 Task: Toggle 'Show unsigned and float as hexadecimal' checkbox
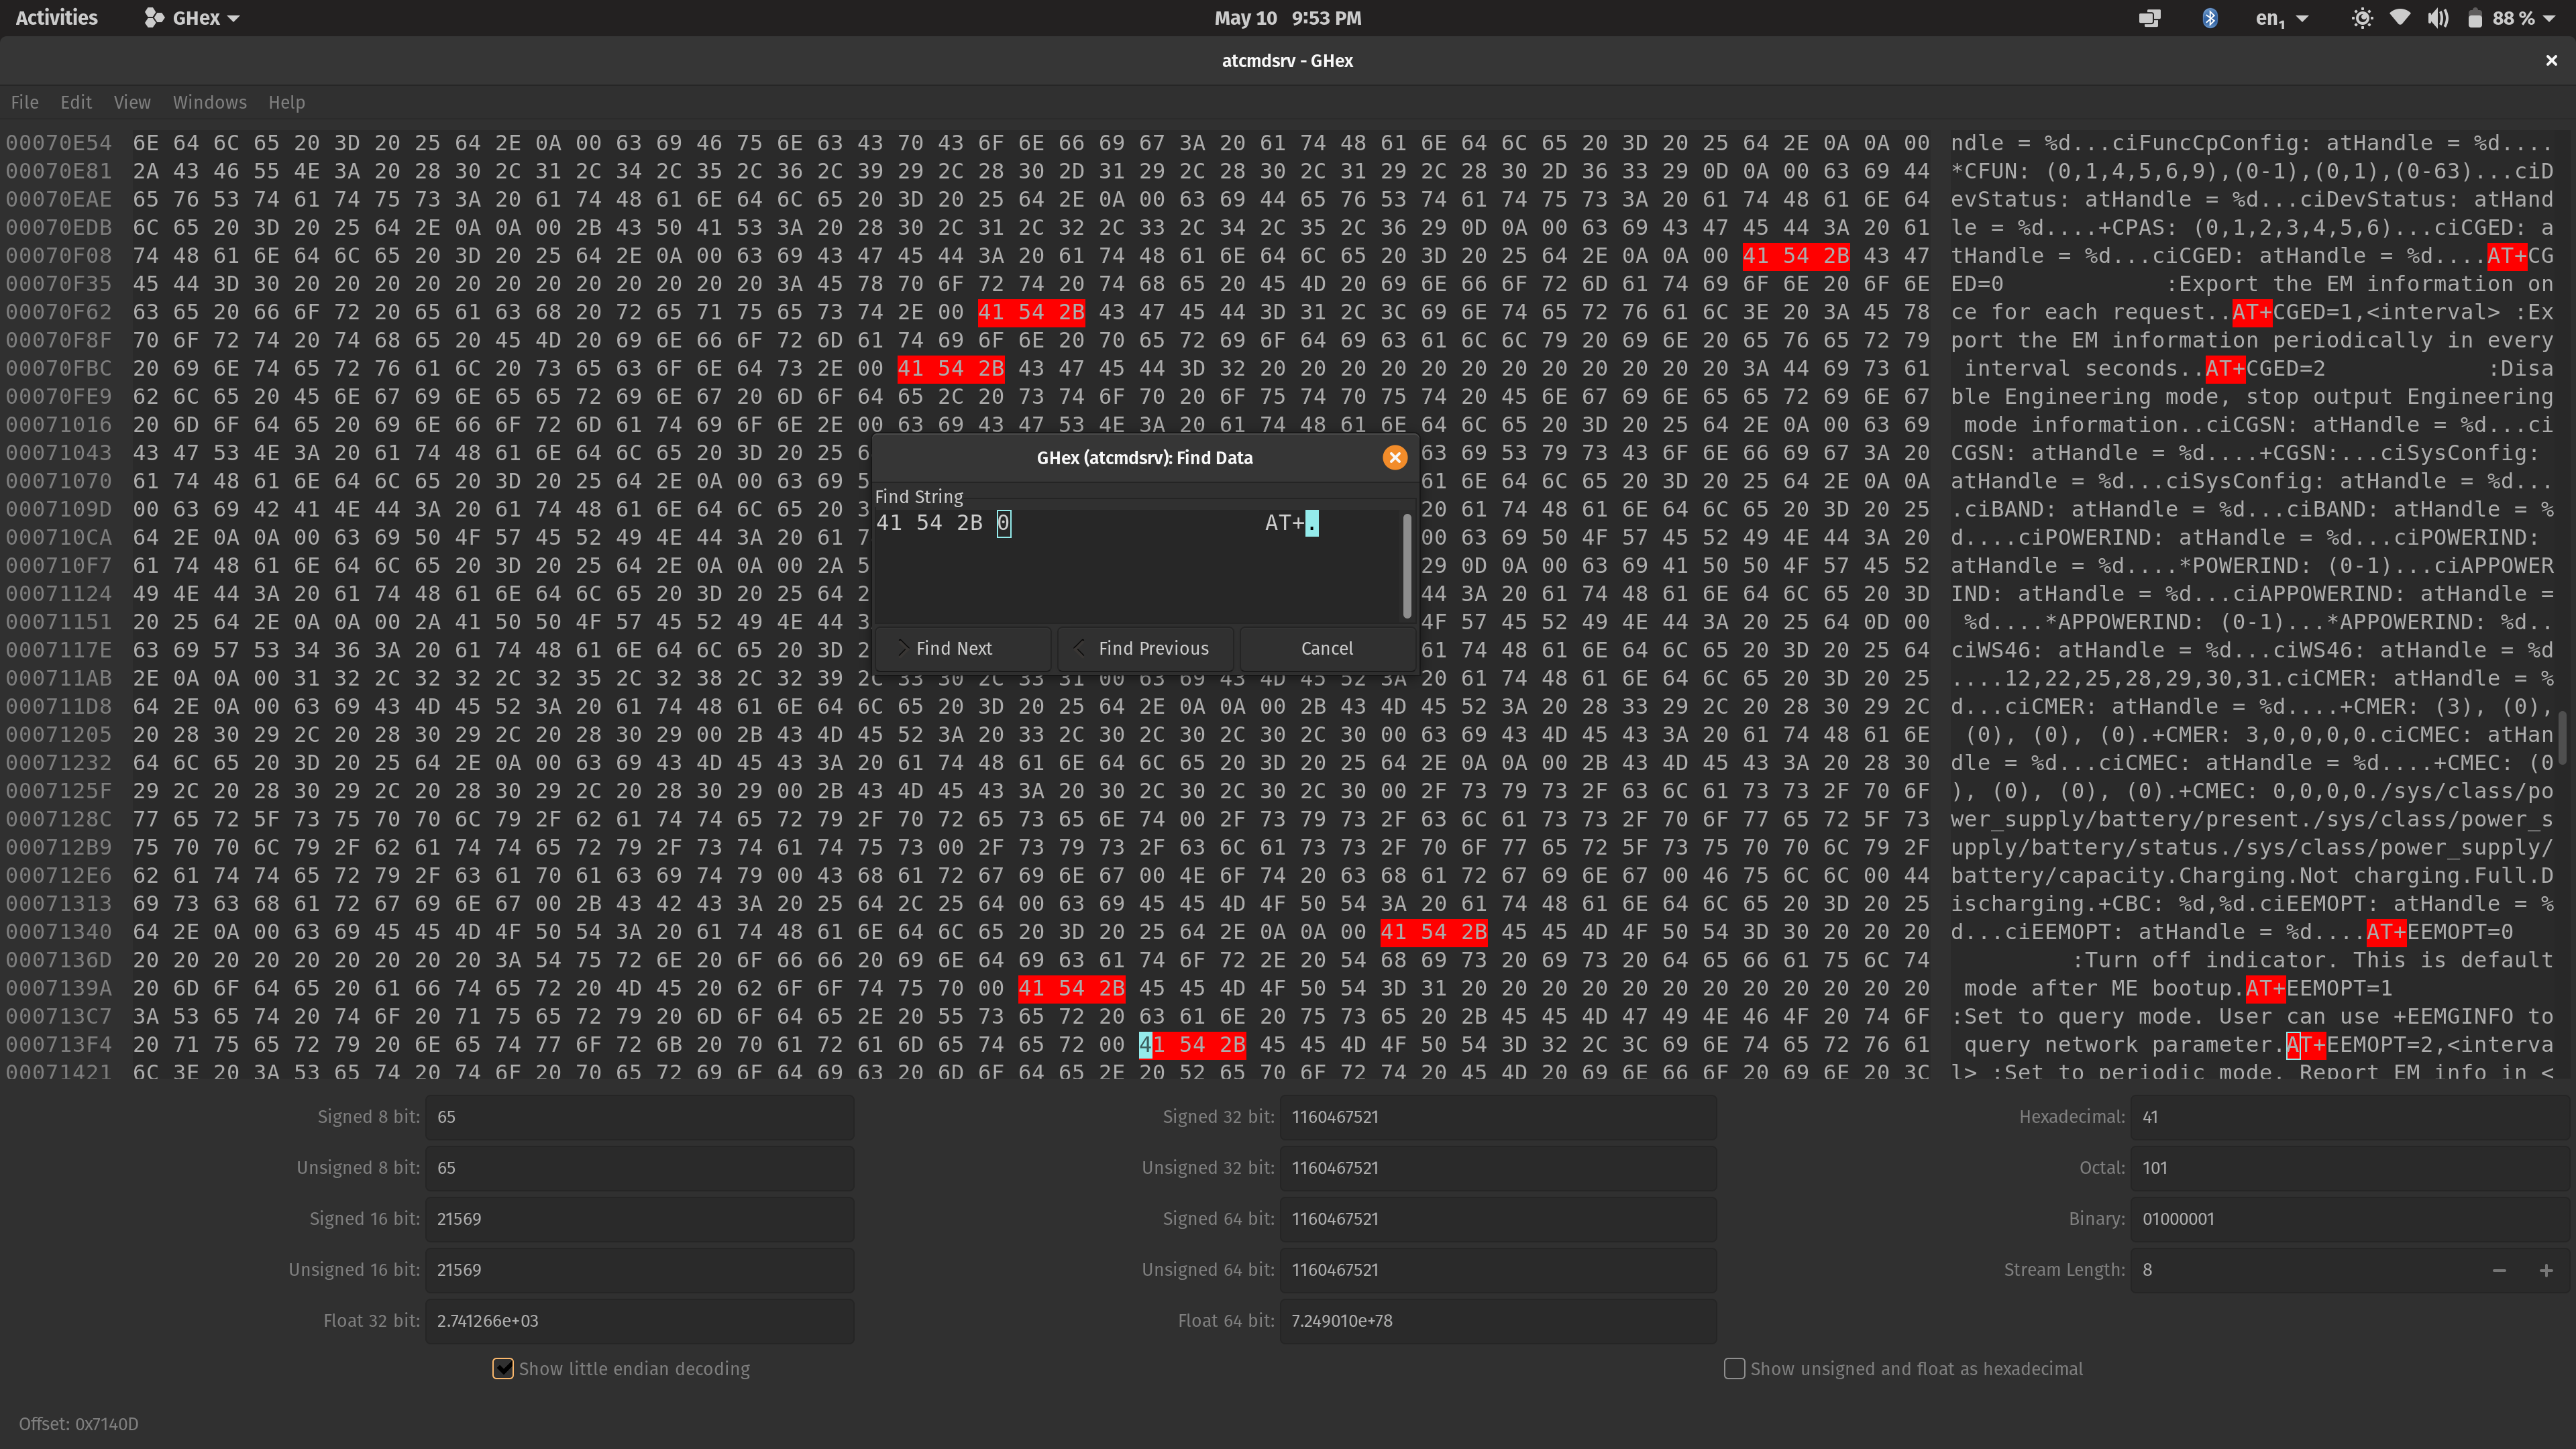coord(1735,1368)
